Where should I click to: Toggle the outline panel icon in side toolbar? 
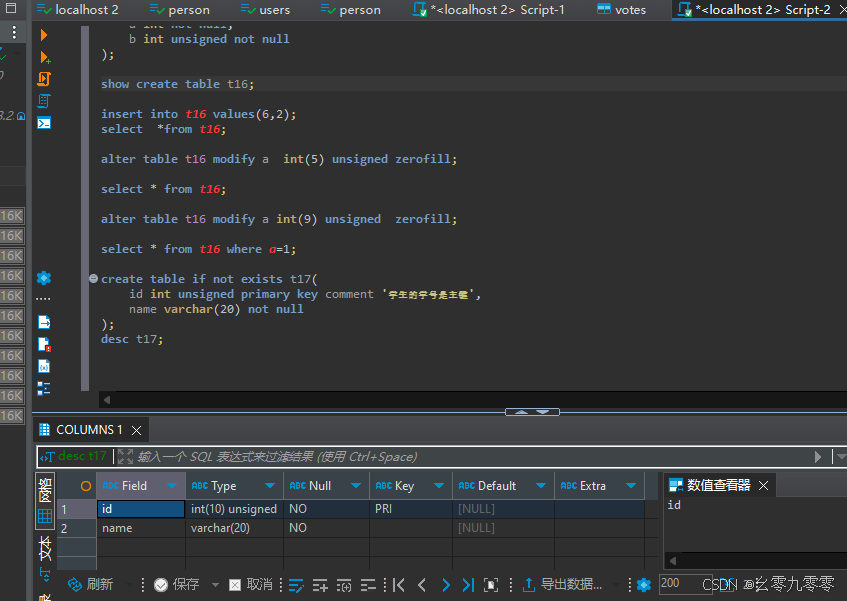coord(44,388)
